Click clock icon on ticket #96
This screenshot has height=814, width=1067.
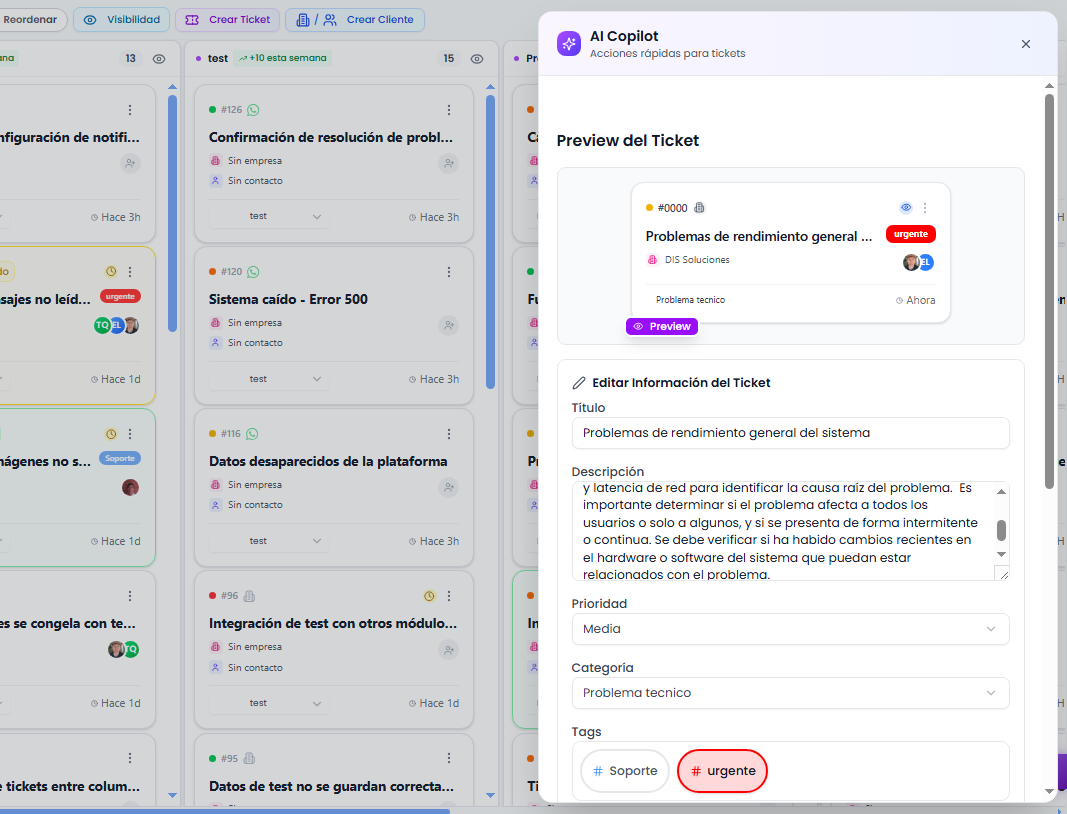(x=429, y=596)
